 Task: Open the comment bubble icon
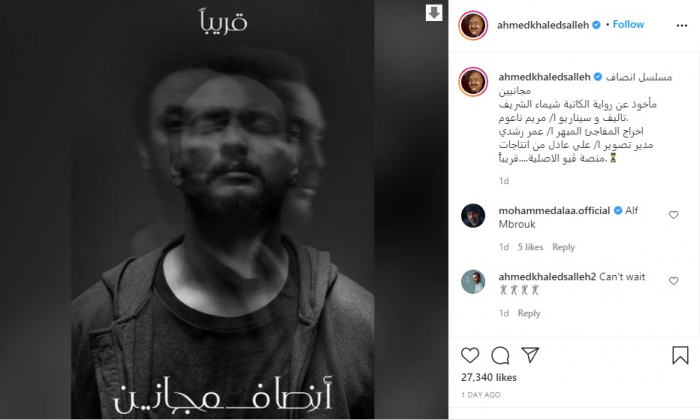500,355
